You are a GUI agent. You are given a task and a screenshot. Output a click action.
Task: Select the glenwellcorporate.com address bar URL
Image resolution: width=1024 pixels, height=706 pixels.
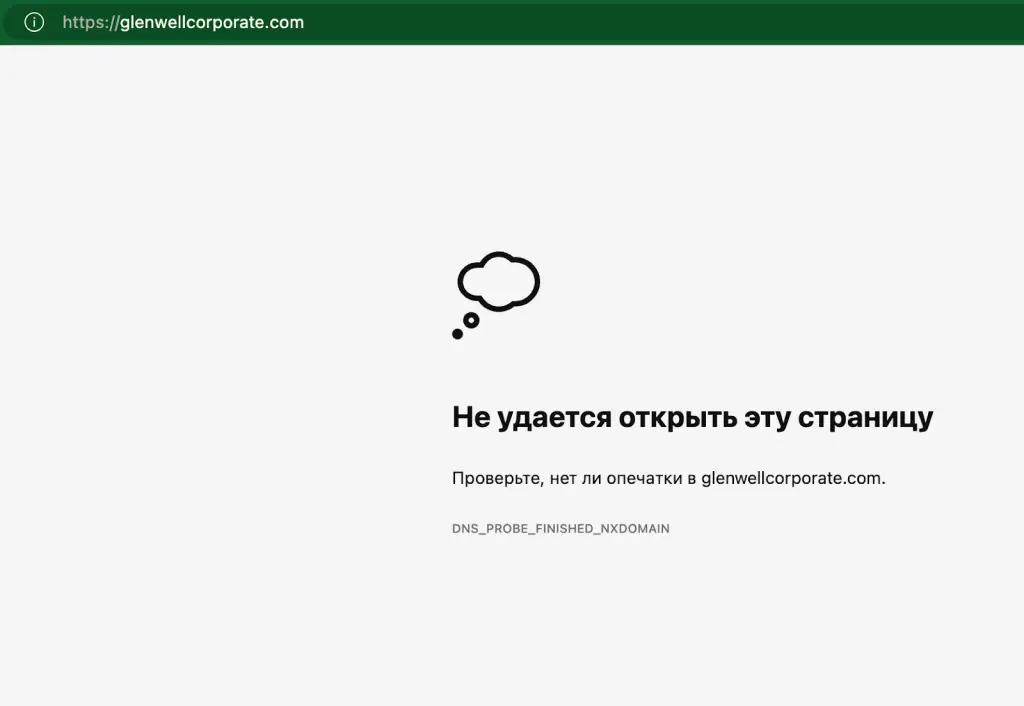tap(183, 22)
